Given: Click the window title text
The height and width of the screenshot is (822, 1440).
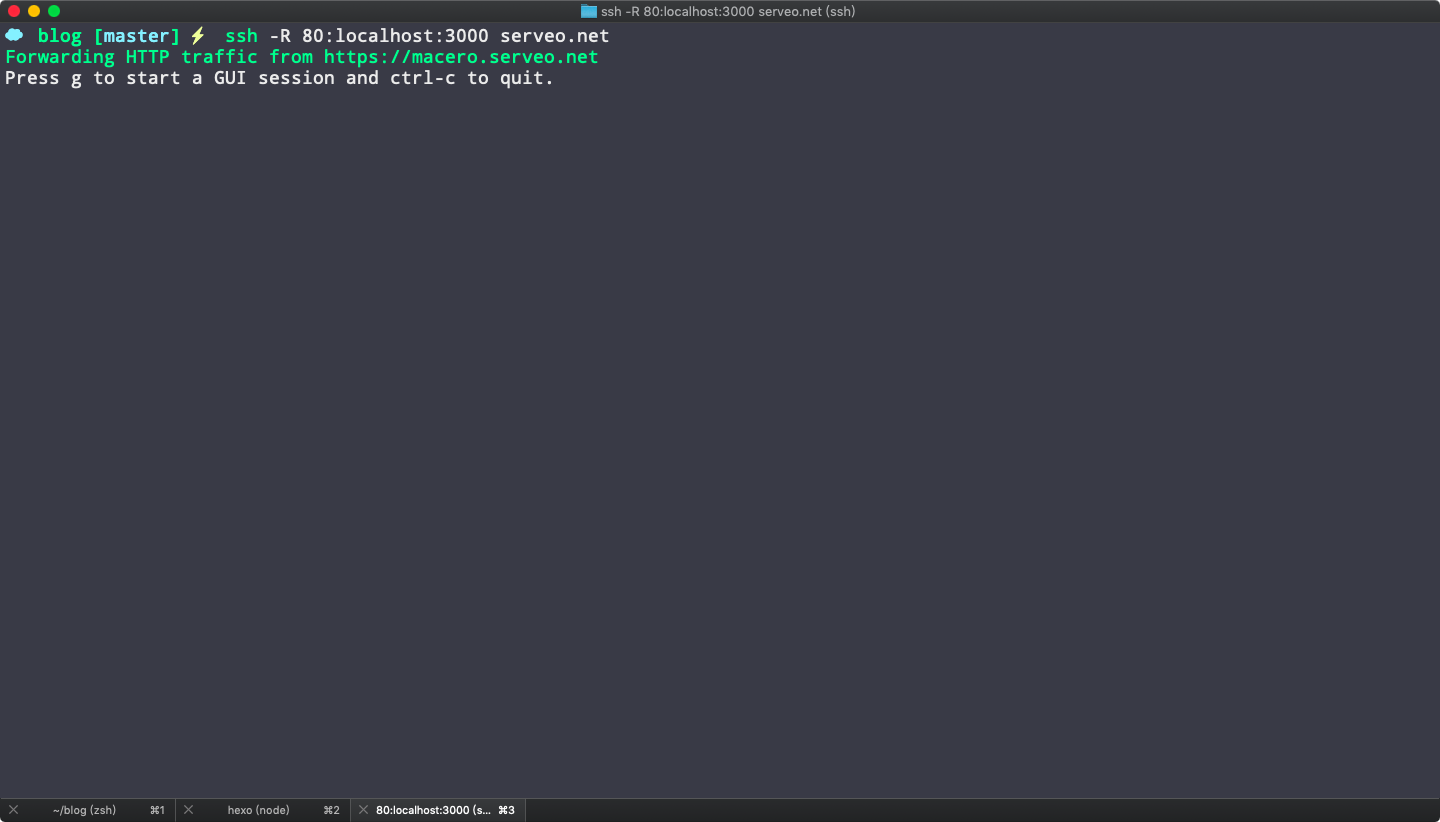Looking at the screenshot, I should click(x=727, y=11).
